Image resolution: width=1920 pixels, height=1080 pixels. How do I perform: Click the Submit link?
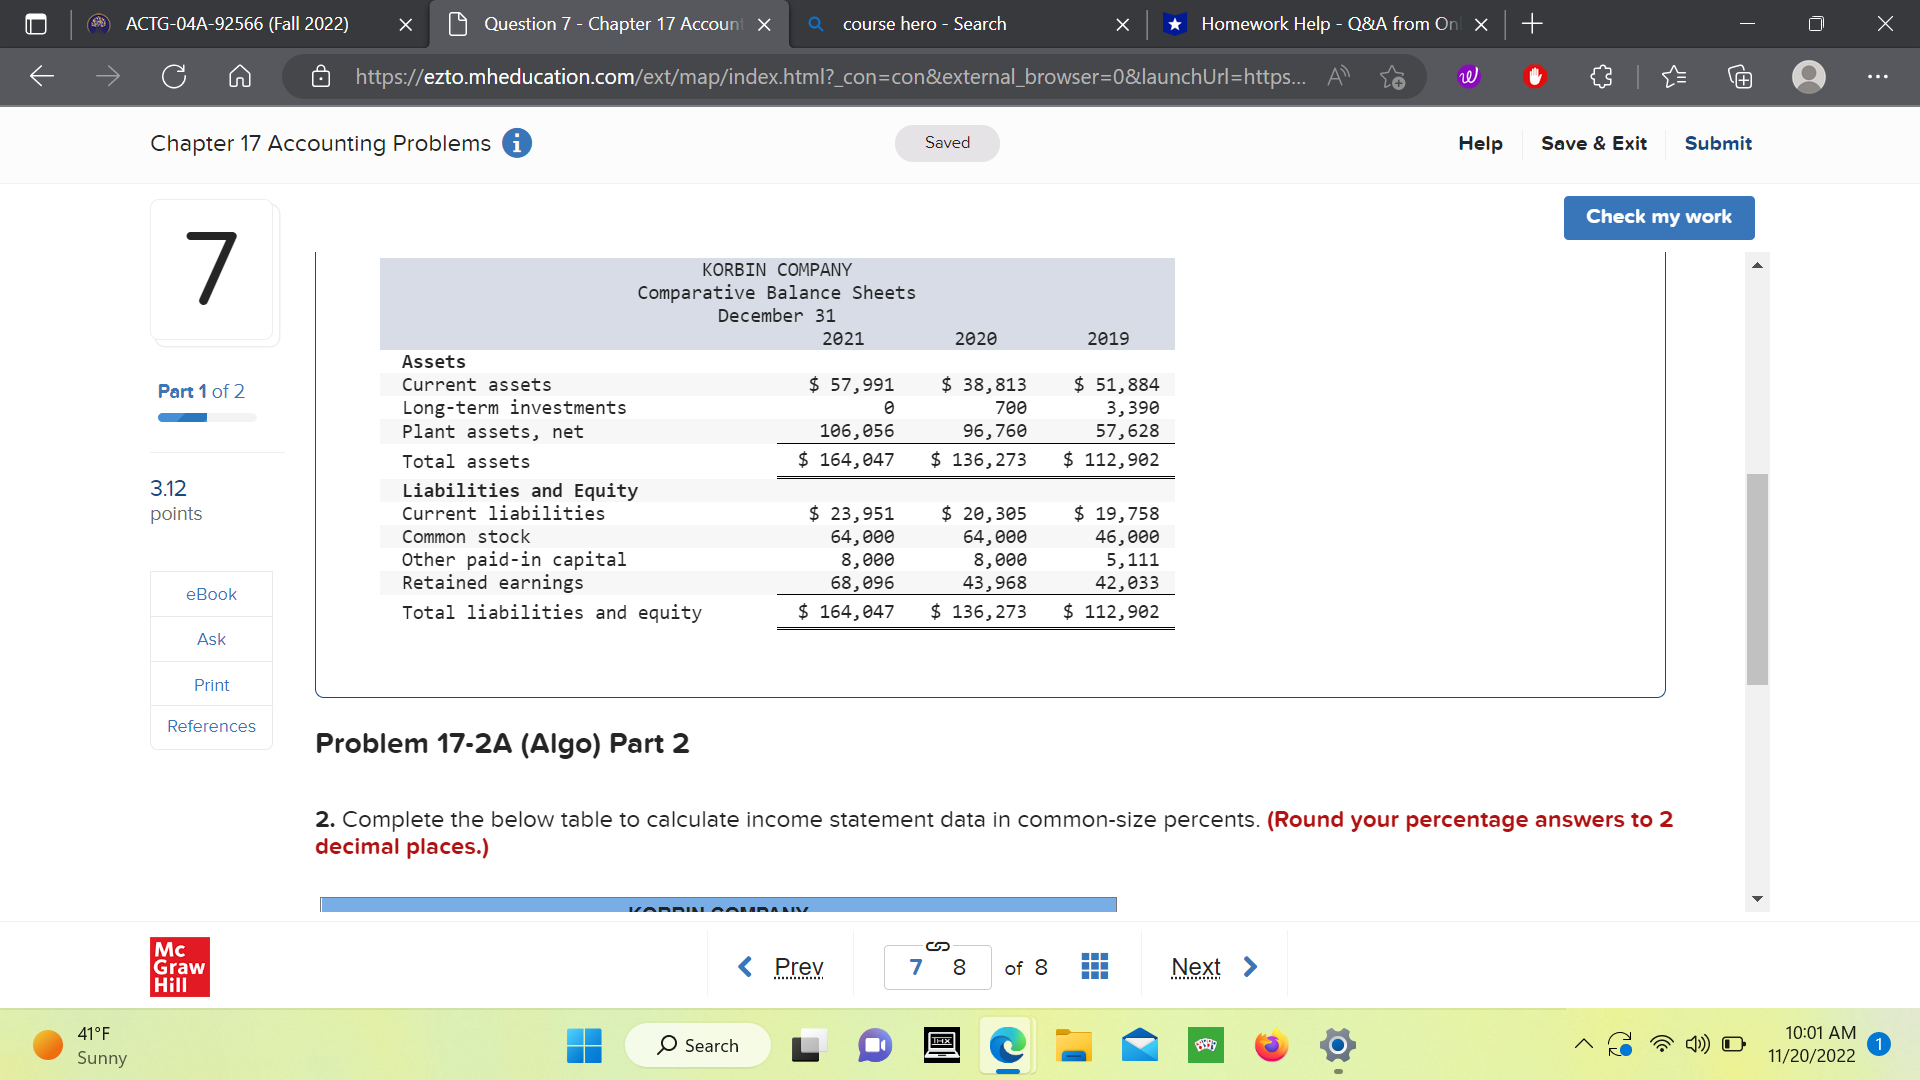coord(1717,143)
